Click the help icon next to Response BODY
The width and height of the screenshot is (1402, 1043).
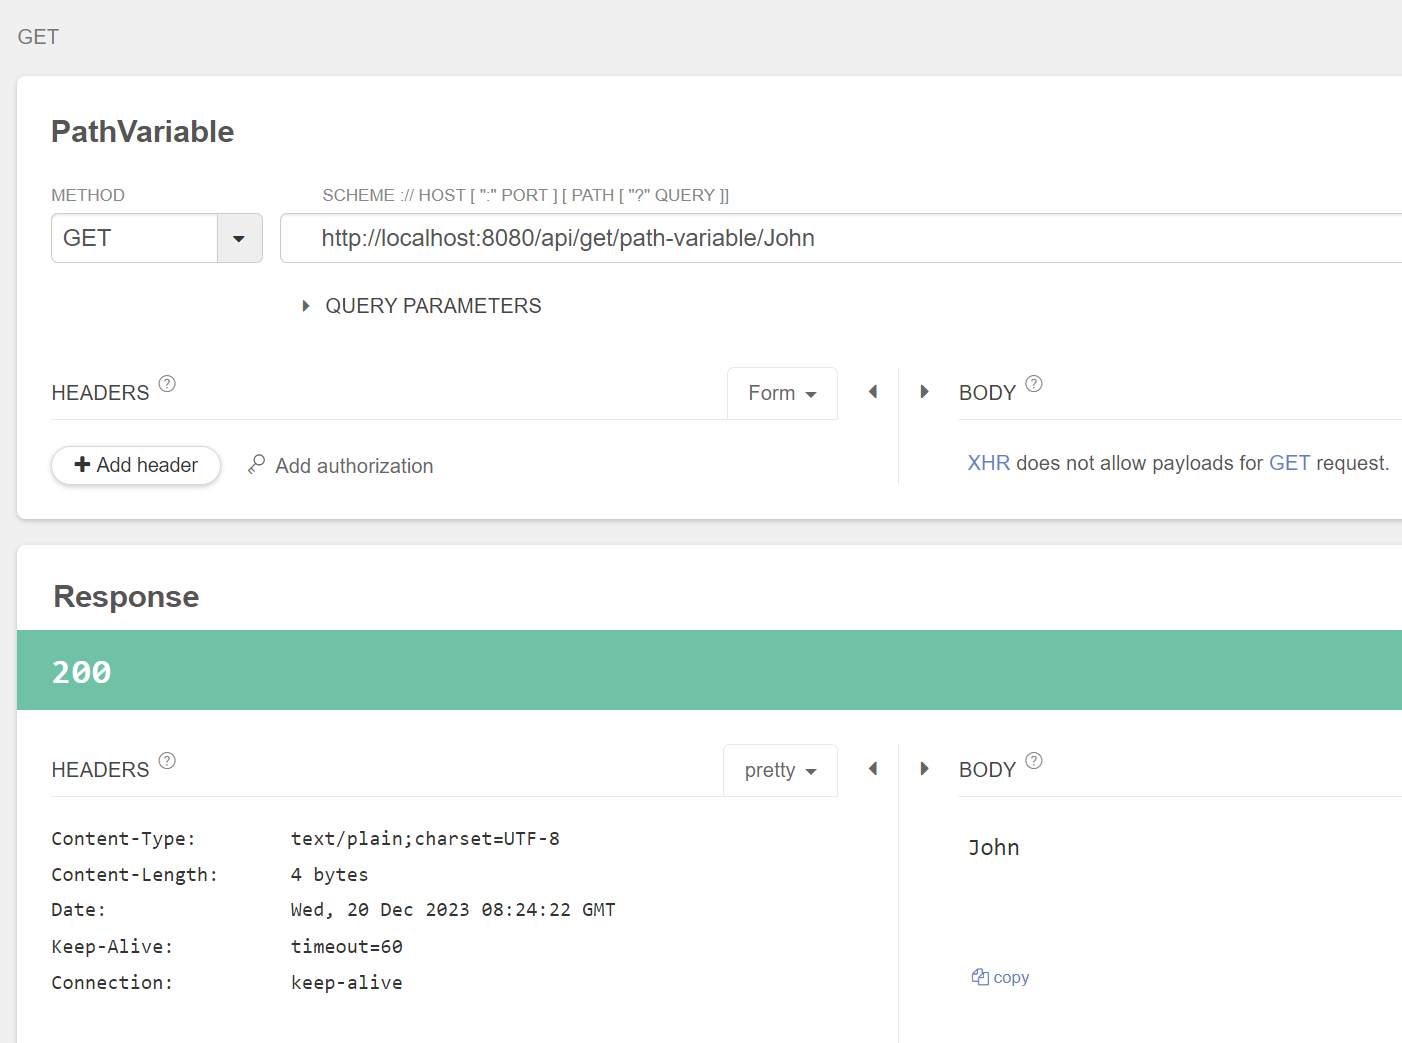(x=1034, y=760)
